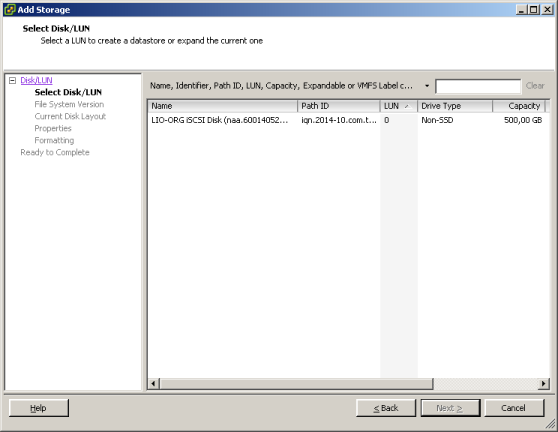Click the left scroll arrow of horizontal scrollbar
This screenshot has width=558, height=432.
153,384
